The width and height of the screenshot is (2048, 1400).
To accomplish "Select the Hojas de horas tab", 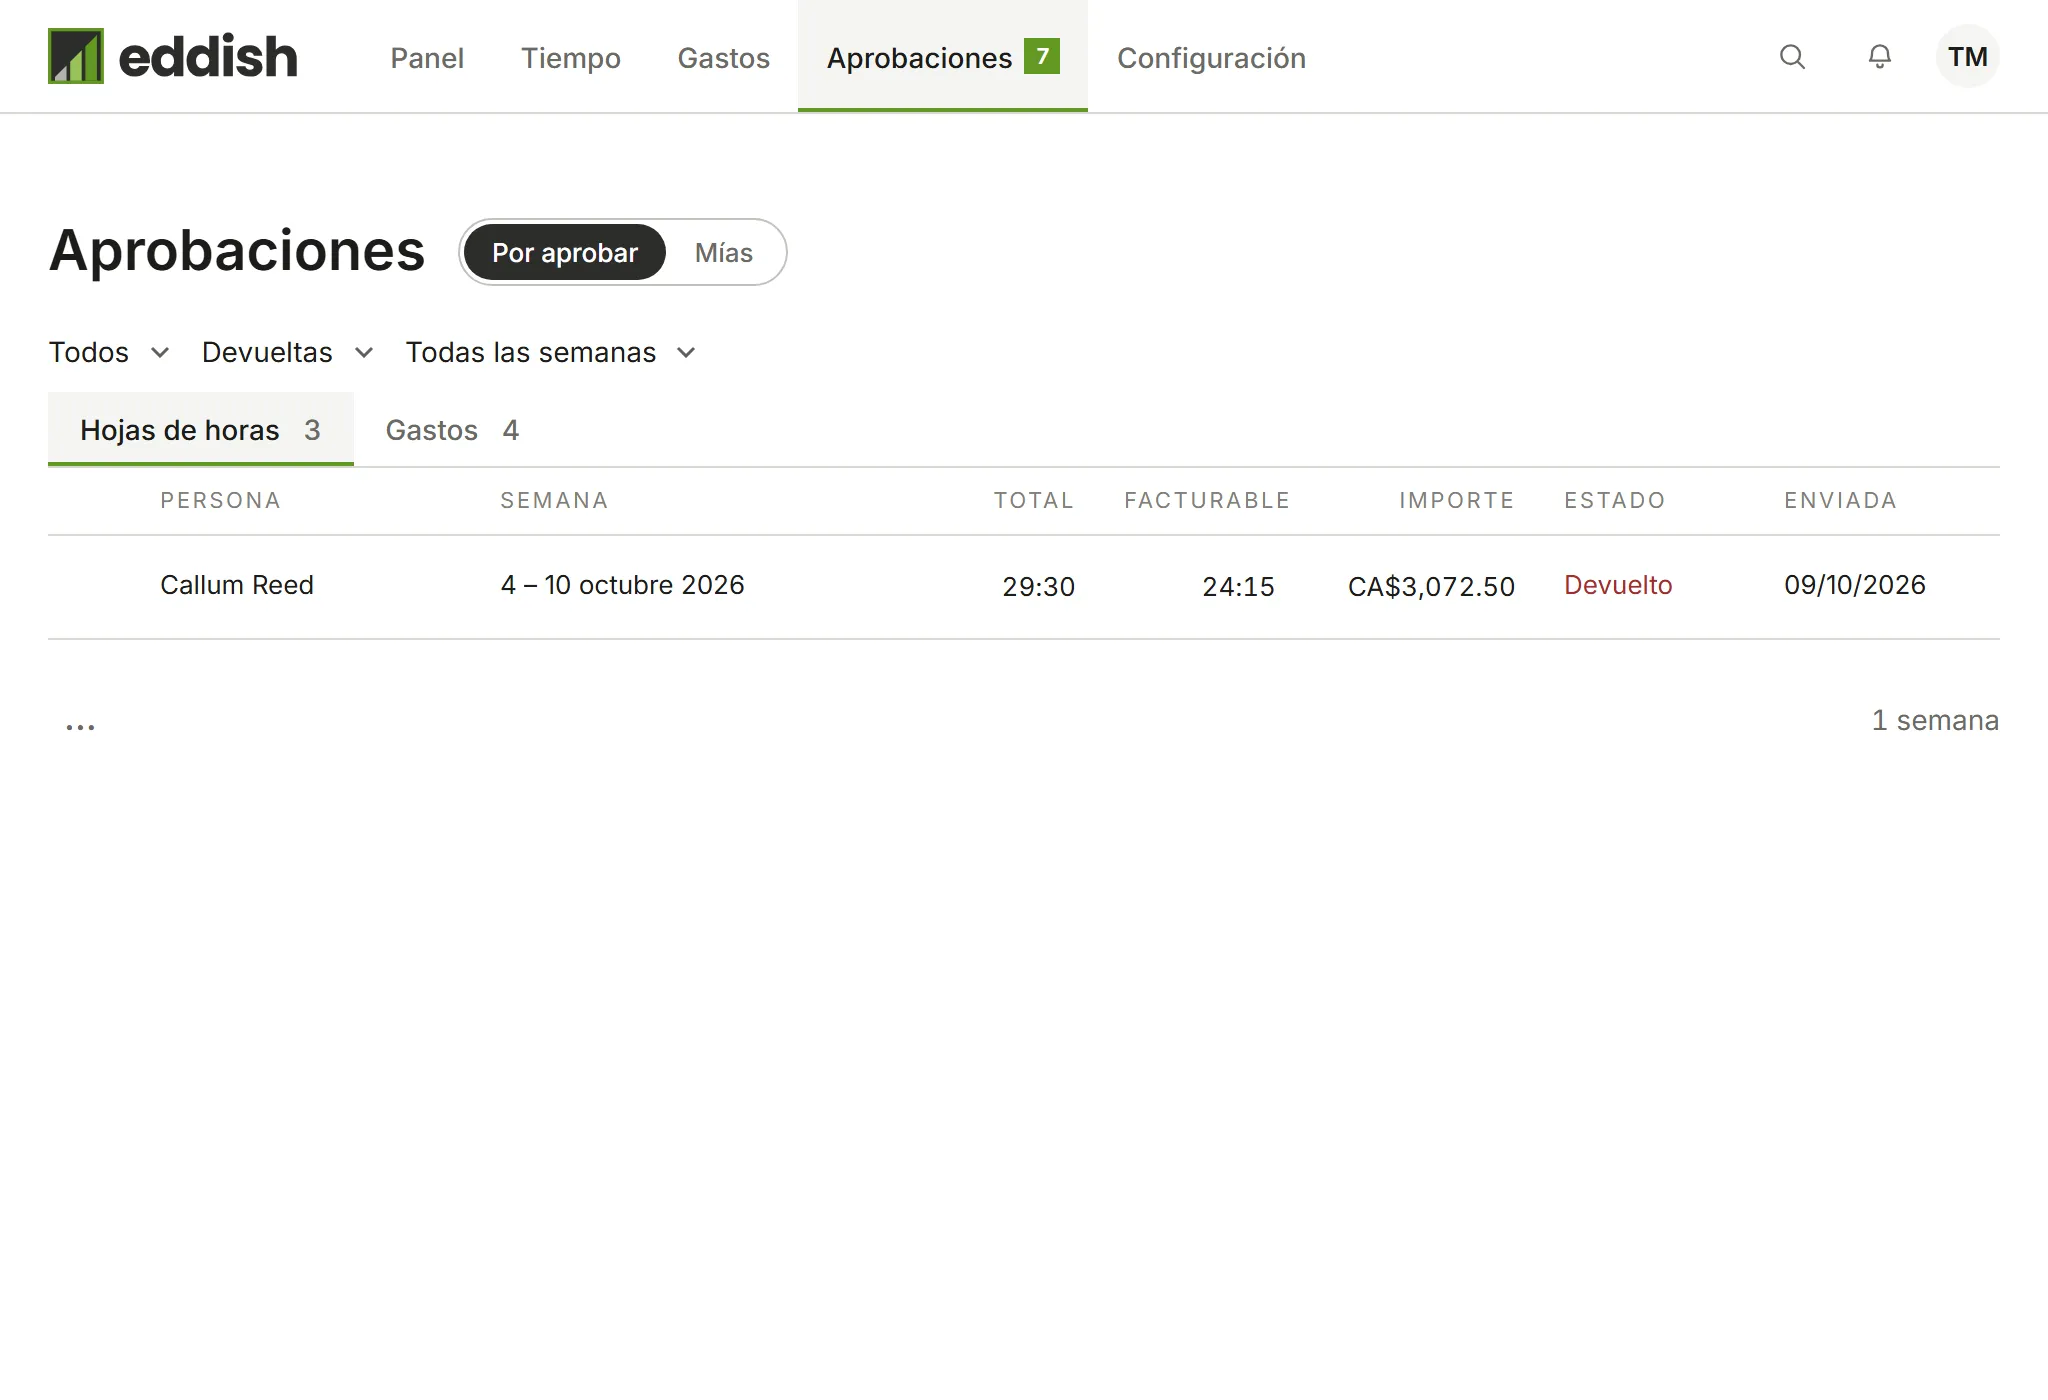I will (201, 429).
